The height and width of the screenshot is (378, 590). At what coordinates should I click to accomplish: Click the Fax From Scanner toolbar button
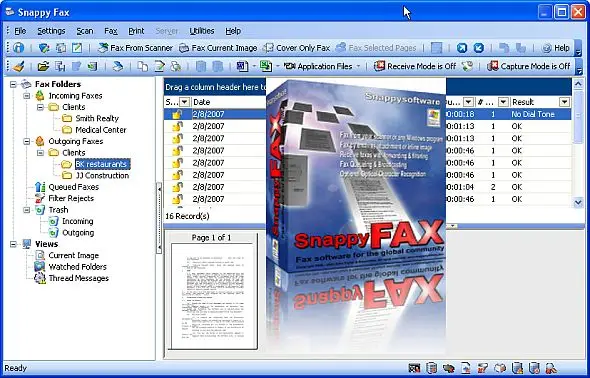tap(135, 48)
